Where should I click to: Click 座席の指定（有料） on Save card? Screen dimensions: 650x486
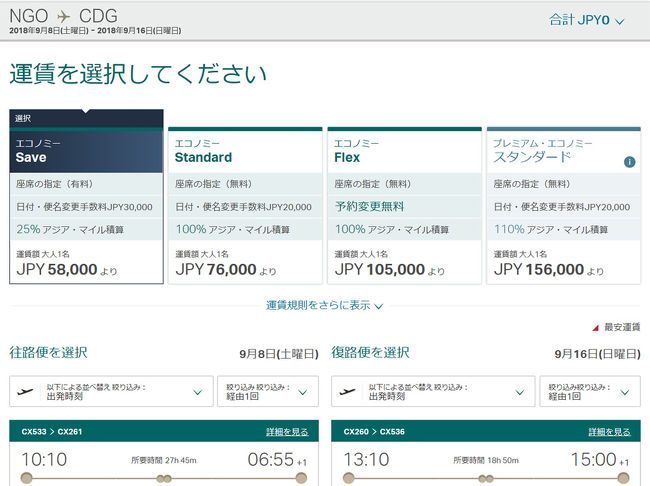(x=54, y=184)
